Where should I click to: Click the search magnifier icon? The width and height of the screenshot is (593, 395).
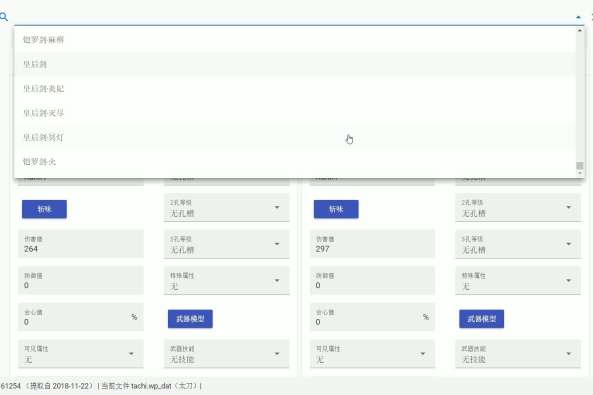point(4,17)
